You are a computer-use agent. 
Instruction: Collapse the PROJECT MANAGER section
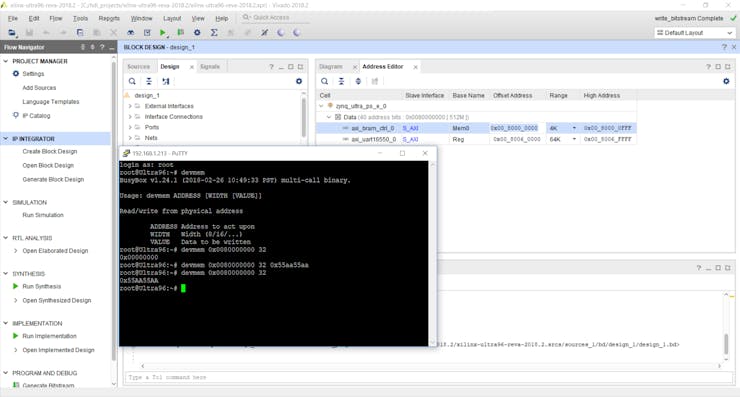[6, 61]
